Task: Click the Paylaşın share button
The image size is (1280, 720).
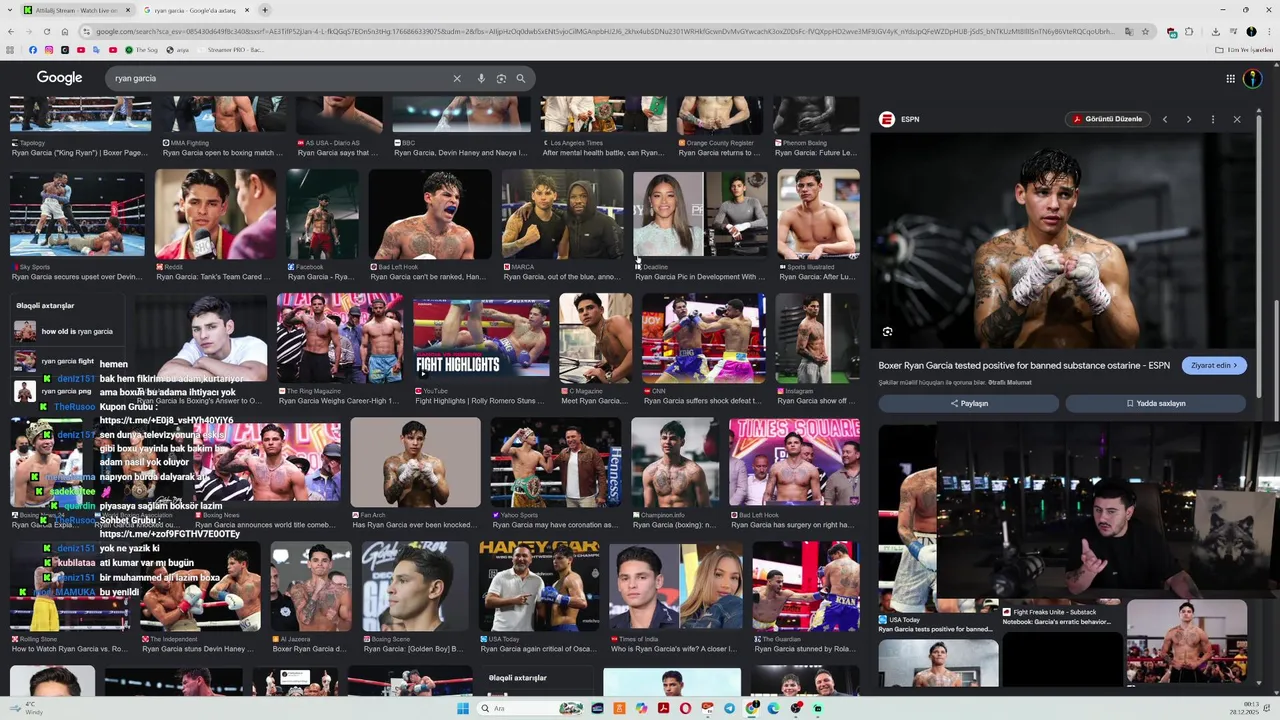Action: (x=969, y=403)
